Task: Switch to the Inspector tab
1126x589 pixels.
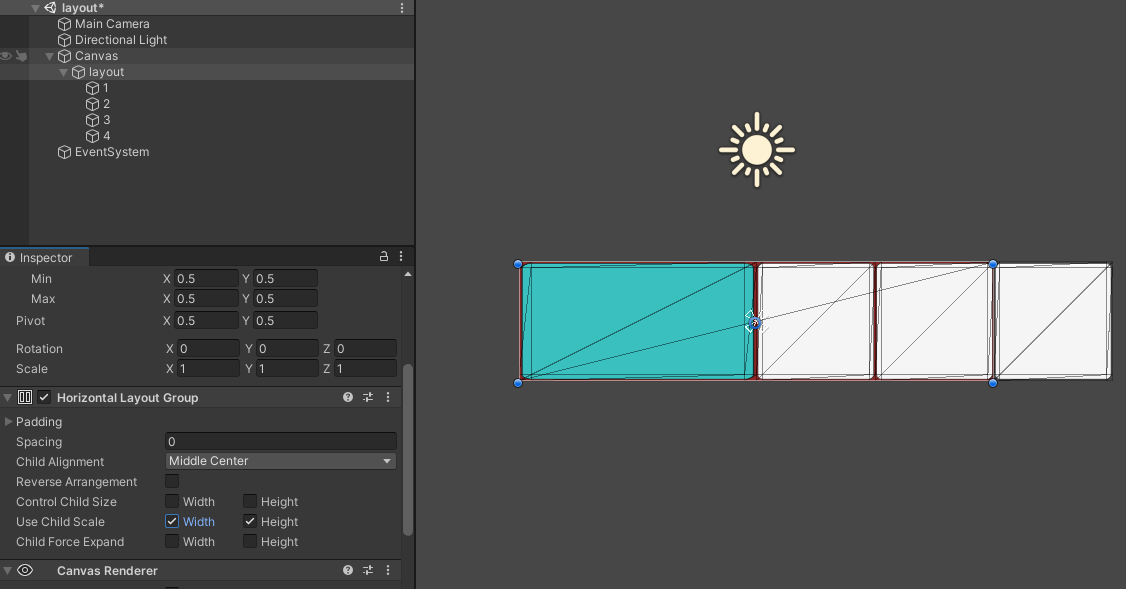Action: [45, 257]
